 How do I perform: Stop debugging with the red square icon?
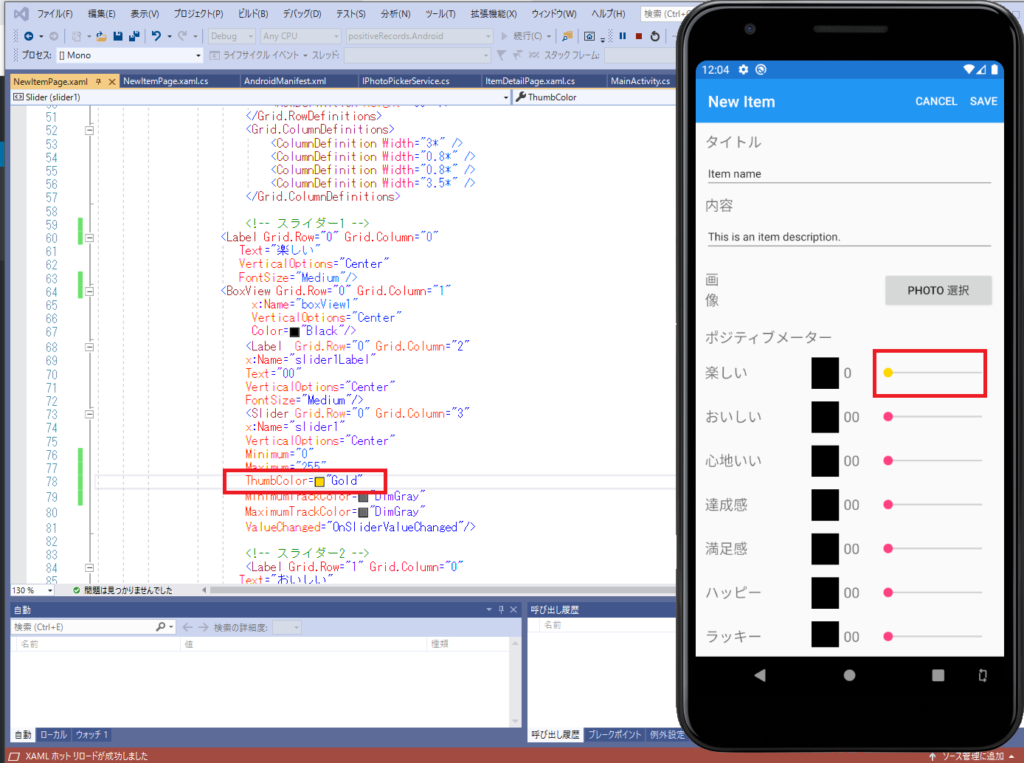[x=638, y=36]
